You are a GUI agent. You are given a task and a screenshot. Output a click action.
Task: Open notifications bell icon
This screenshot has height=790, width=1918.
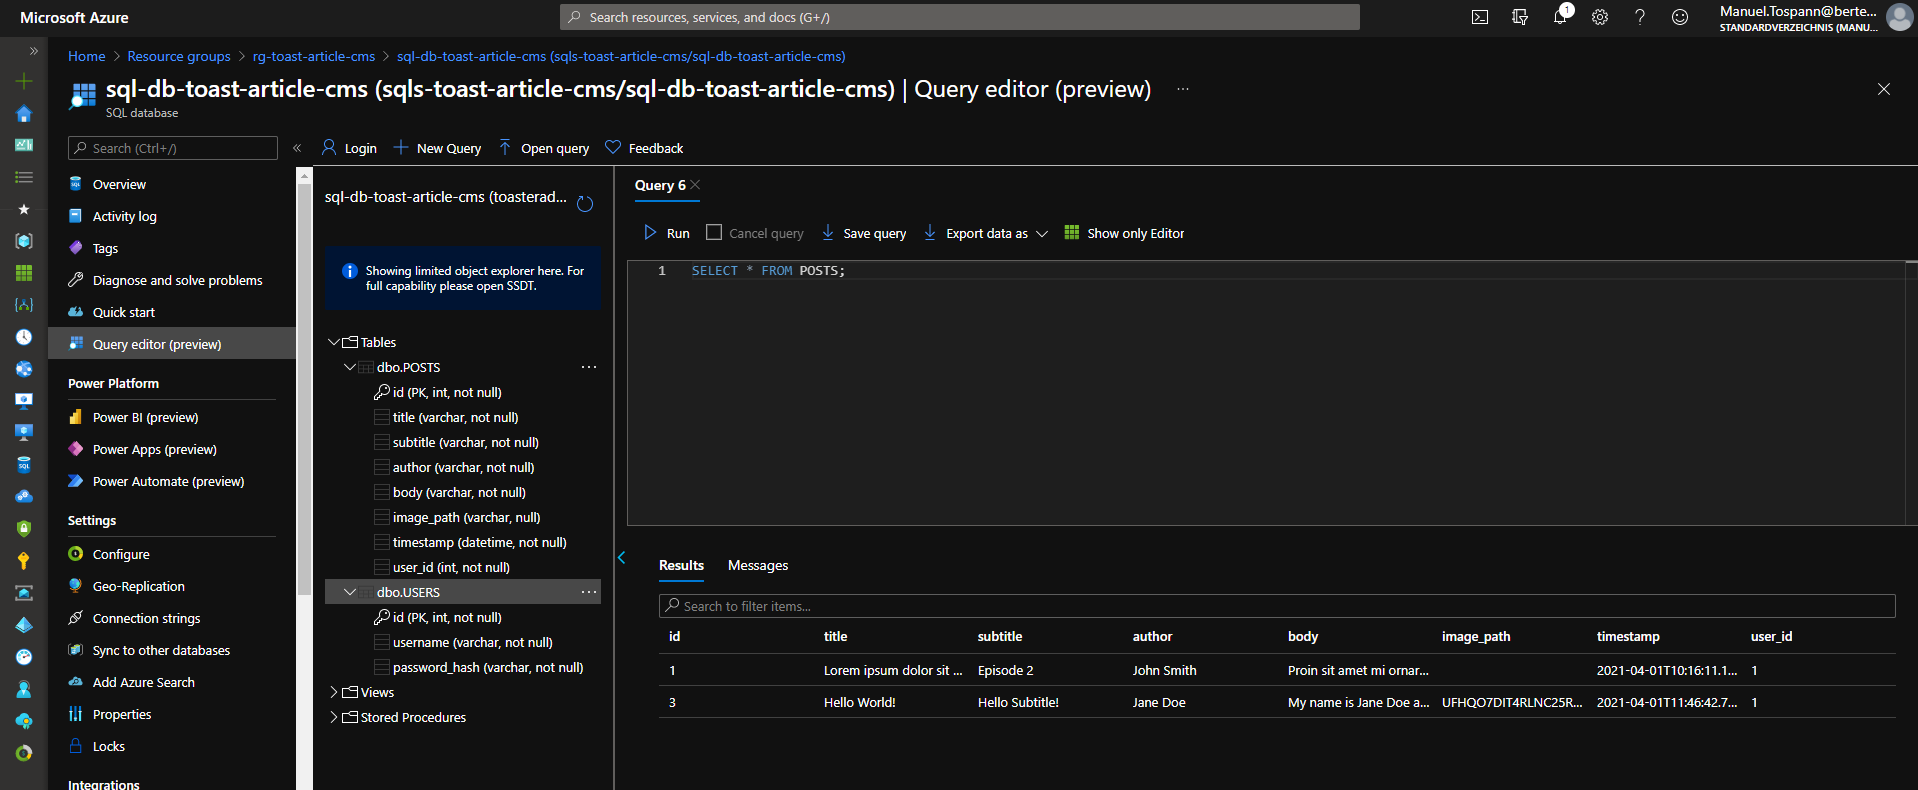[x=1560, y=17]
